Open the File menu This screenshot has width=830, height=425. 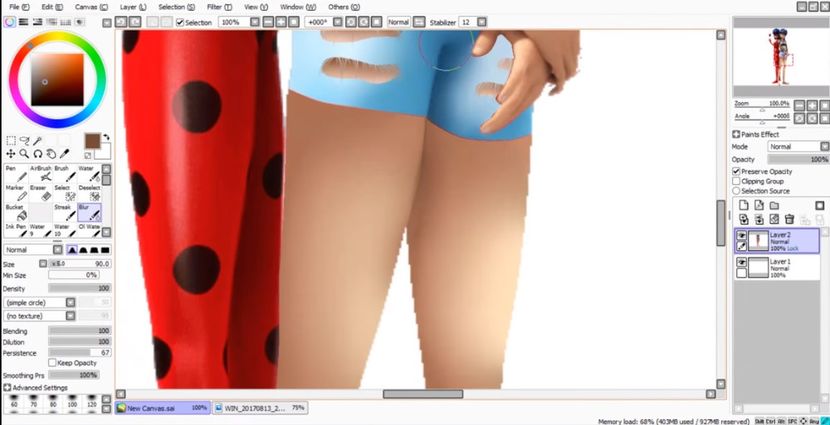click(x=19, y=7)
